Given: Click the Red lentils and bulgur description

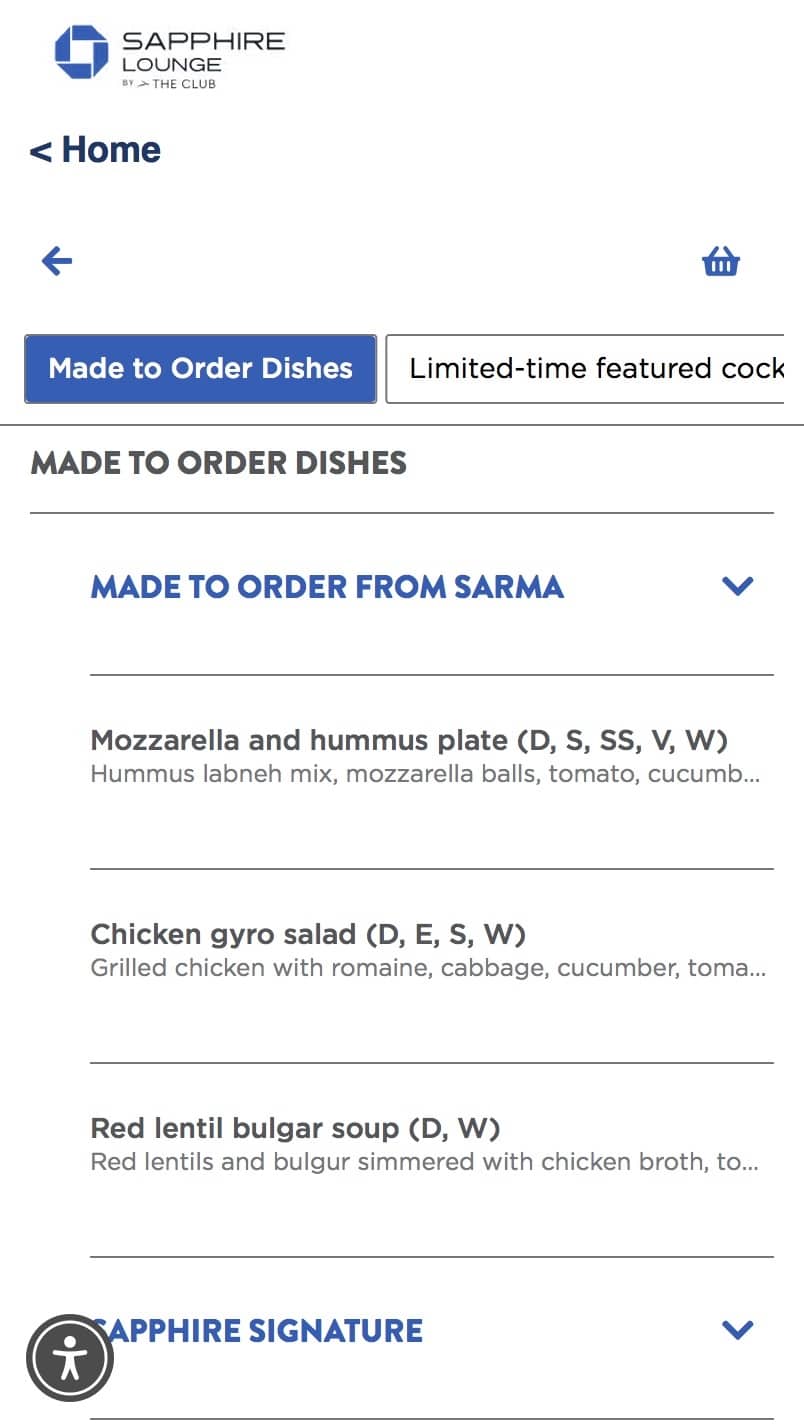Looking at the screenshot, I should point(424,1162).
